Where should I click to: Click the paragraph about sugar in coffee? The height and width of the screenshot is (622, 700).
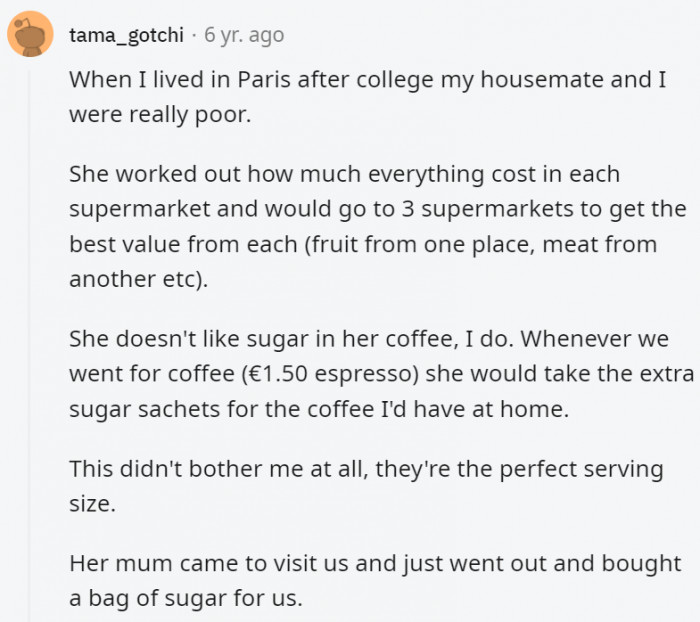click(x=369, y=373)
